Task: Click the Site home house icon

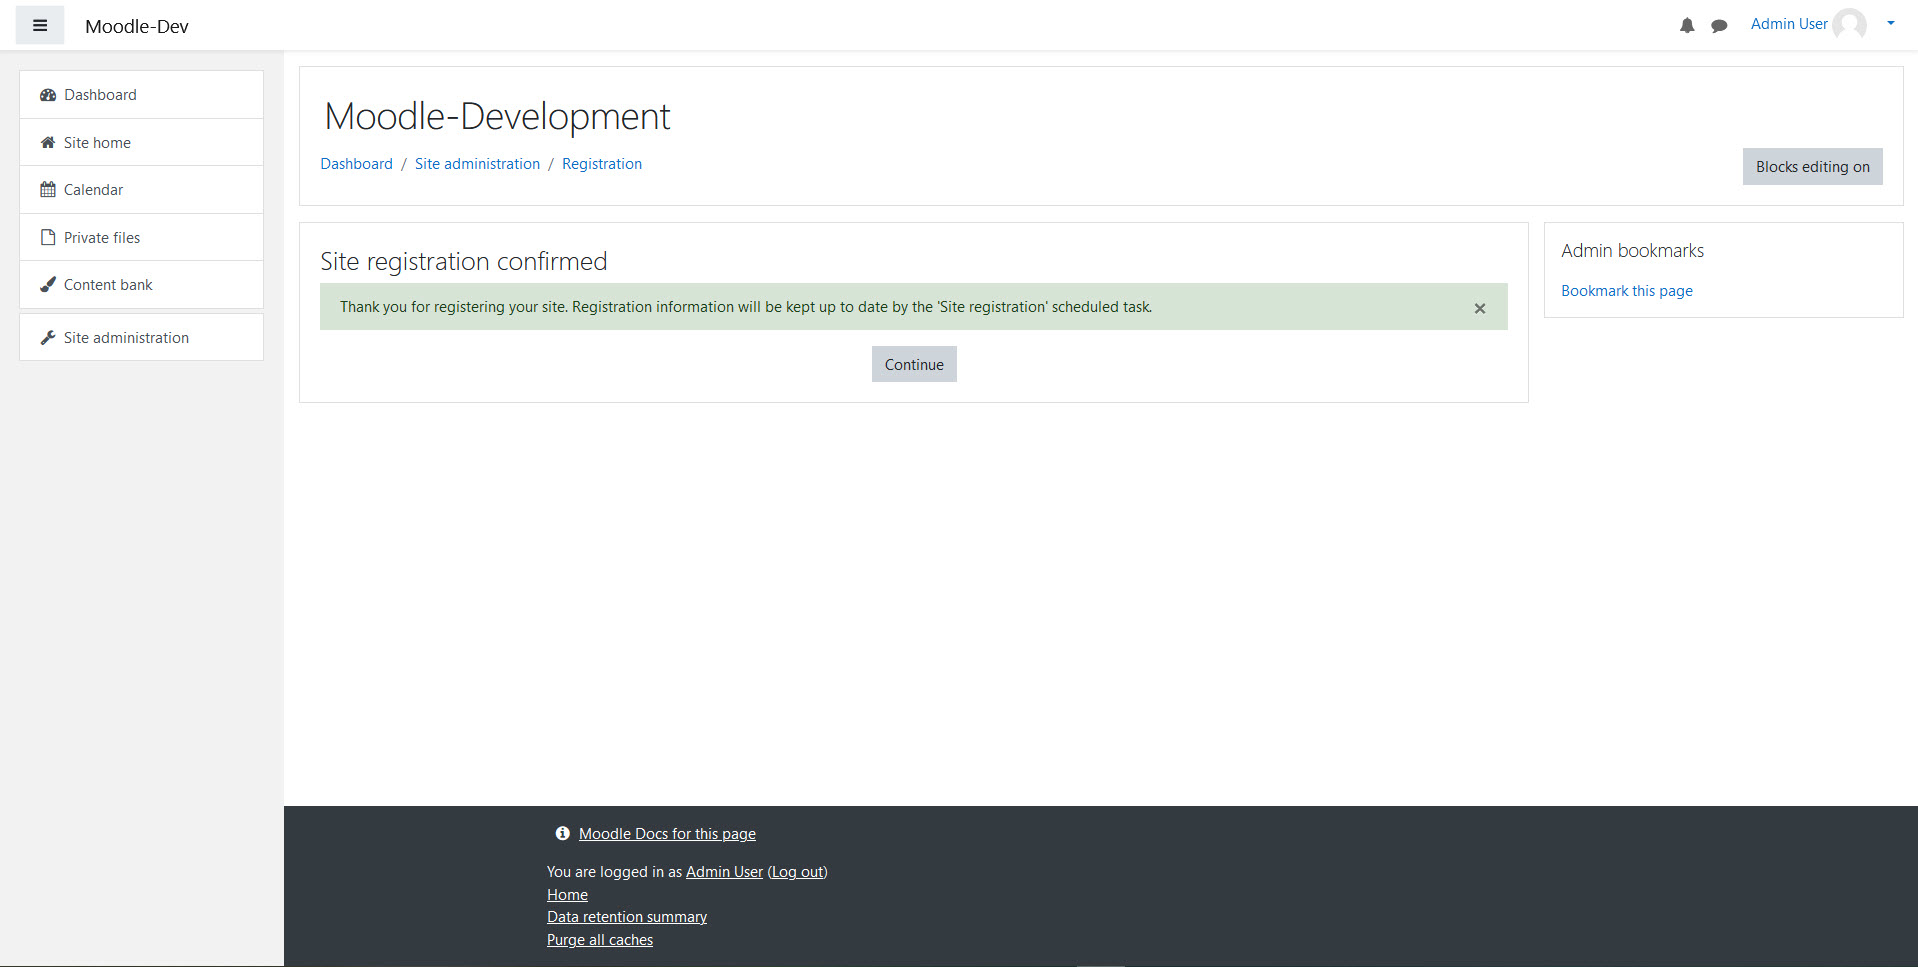Action: (x=48, y=143)
